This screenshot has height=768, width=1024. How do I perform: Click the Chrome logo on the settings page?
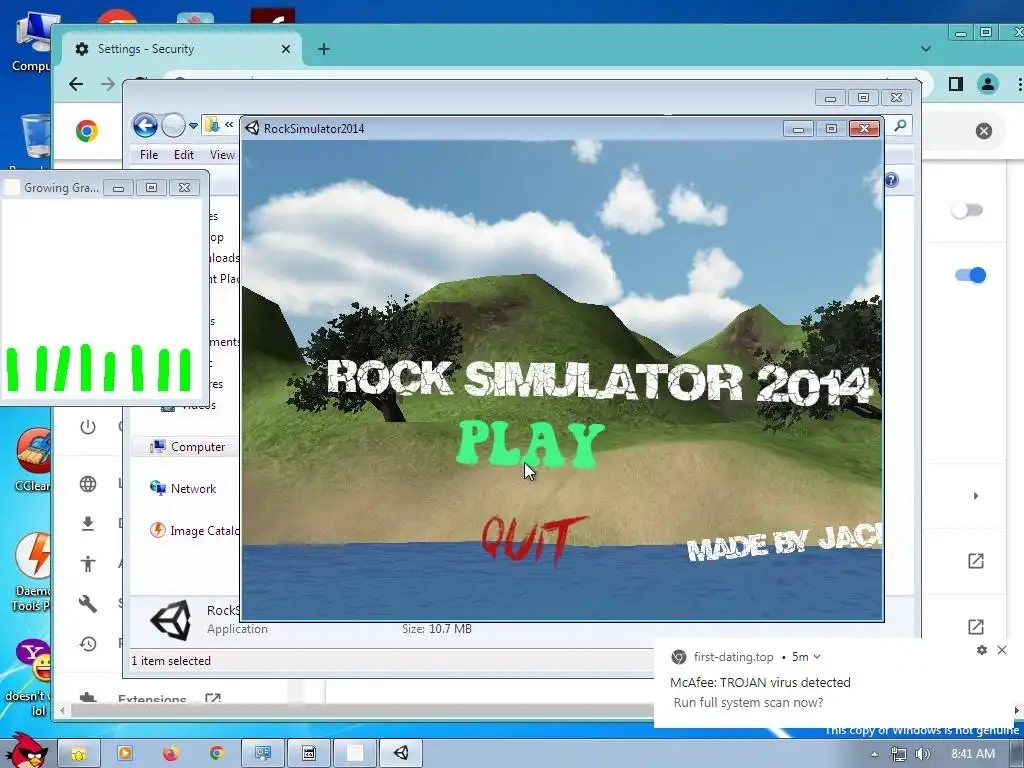click(x=87, y=131)
